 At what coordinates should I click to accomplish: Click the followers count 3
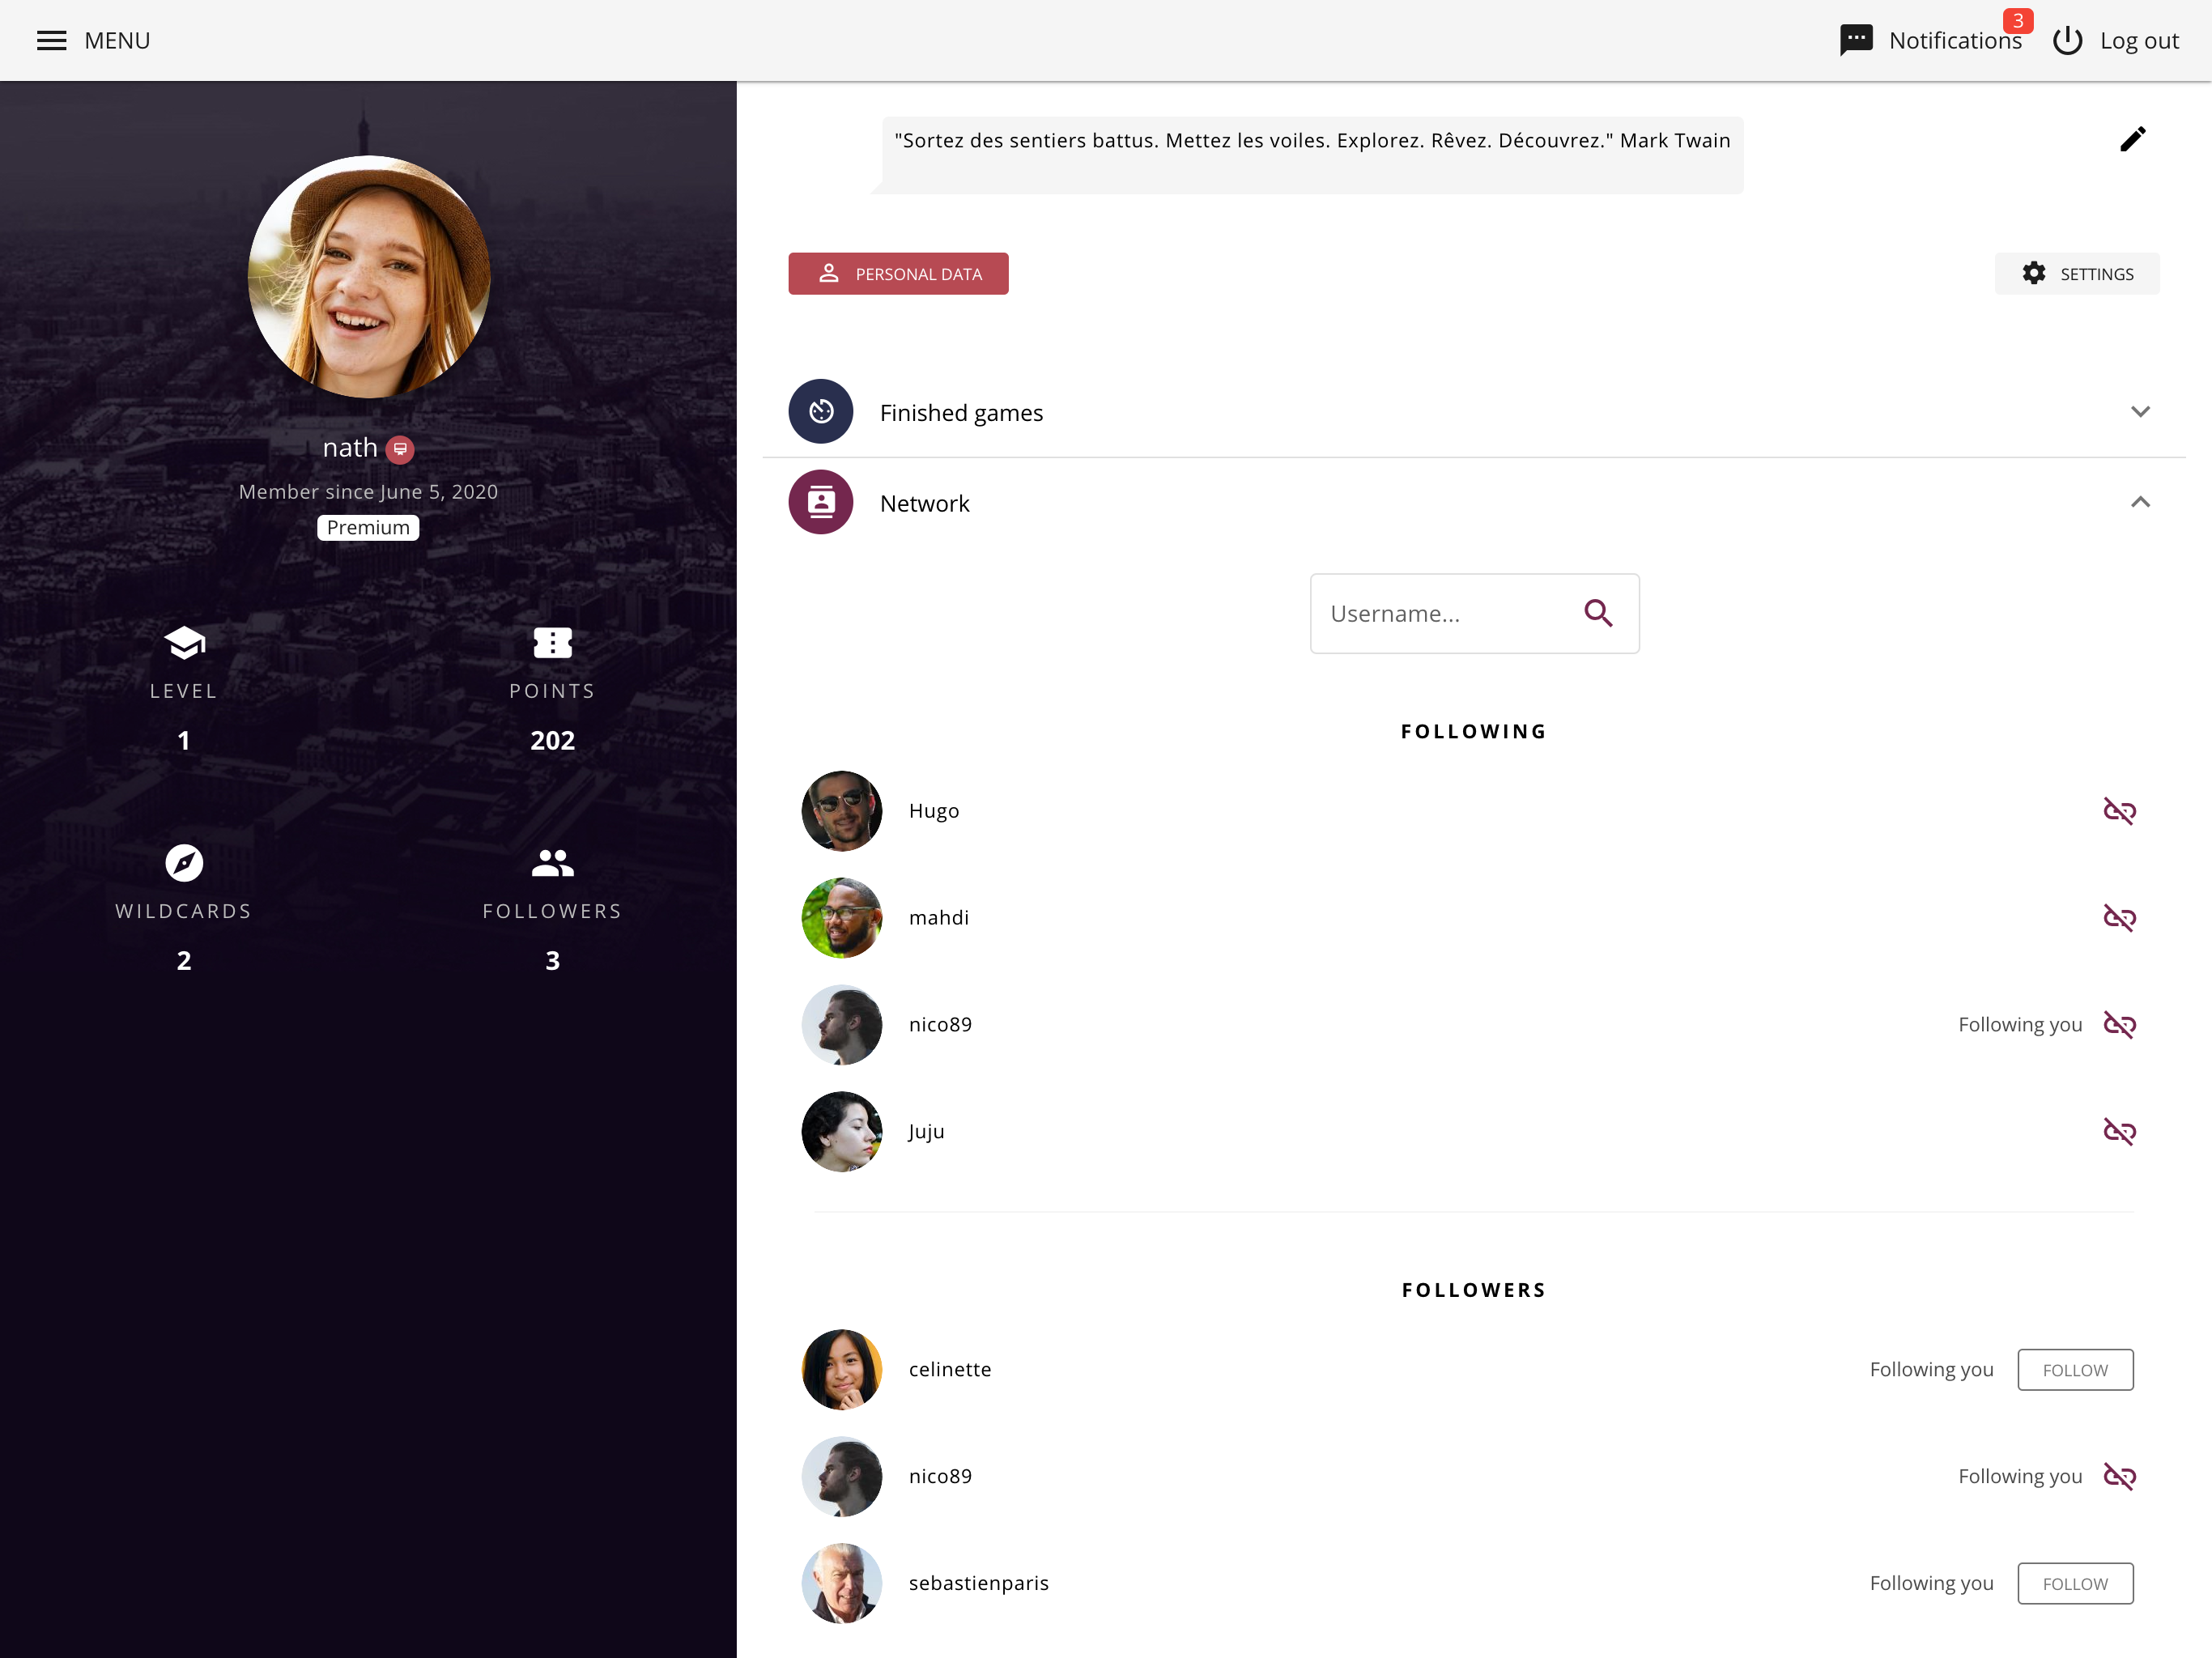(x=552, y=961)
